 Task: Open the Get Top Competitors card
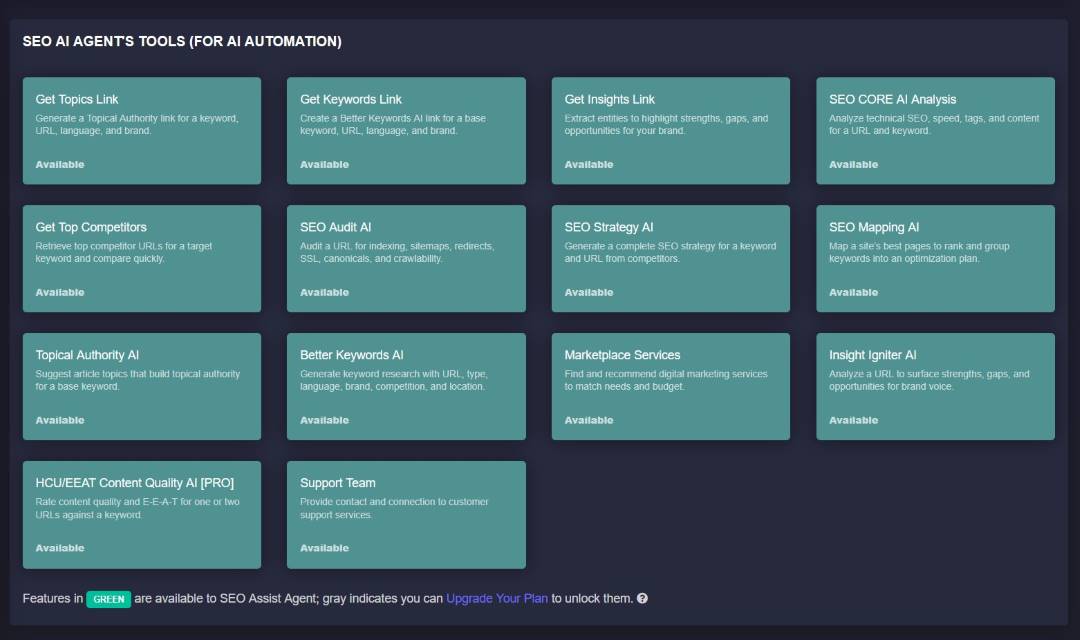[x=142, y=258]
